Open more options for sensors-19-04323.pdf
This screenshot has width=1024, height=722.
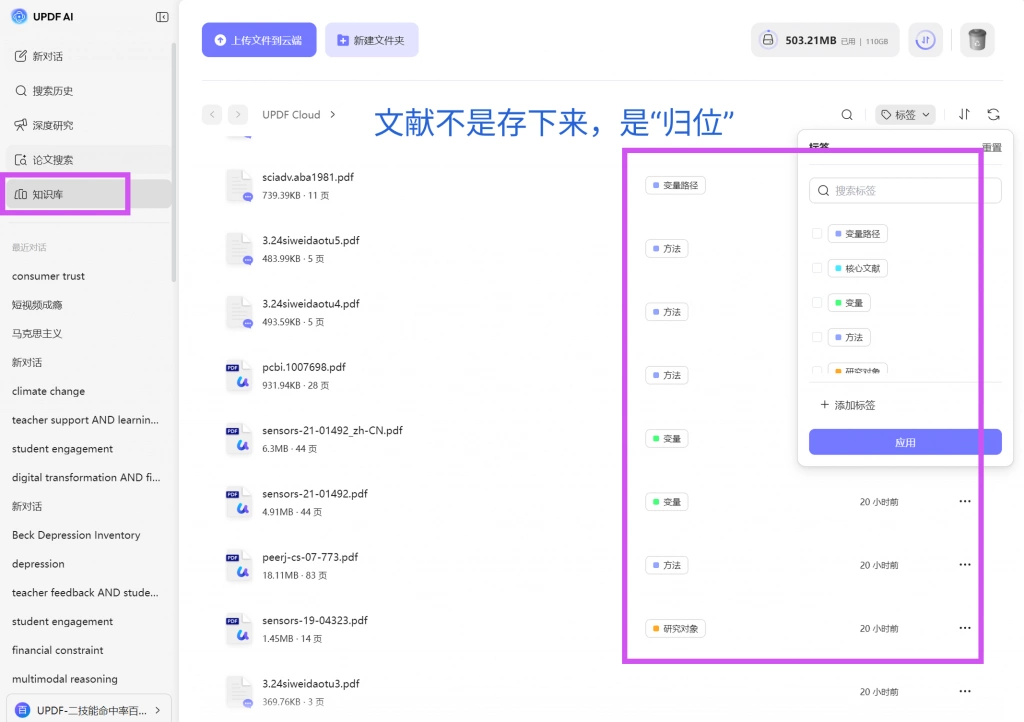(x=965, y=628)
